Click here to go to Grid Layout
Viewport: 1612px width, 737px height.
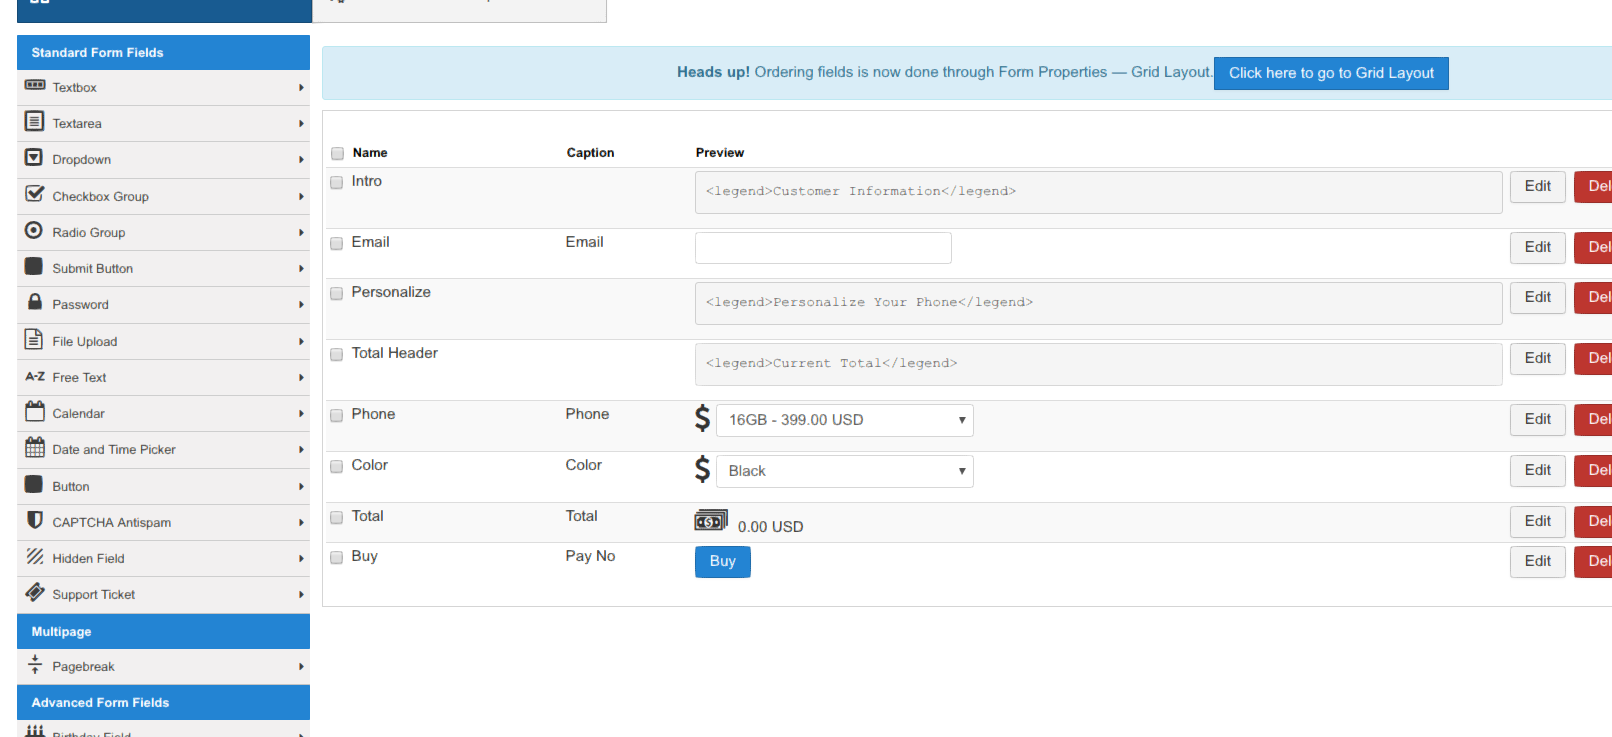click(1330, 73)
